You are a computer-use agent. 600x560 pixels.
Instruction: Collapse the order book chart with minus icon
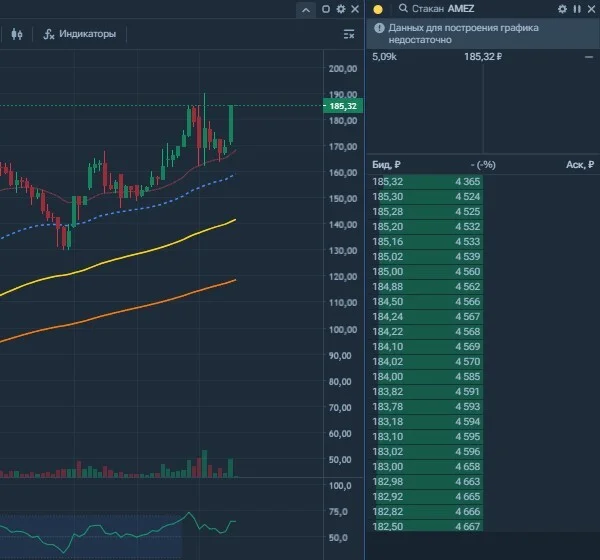(589, 57)
